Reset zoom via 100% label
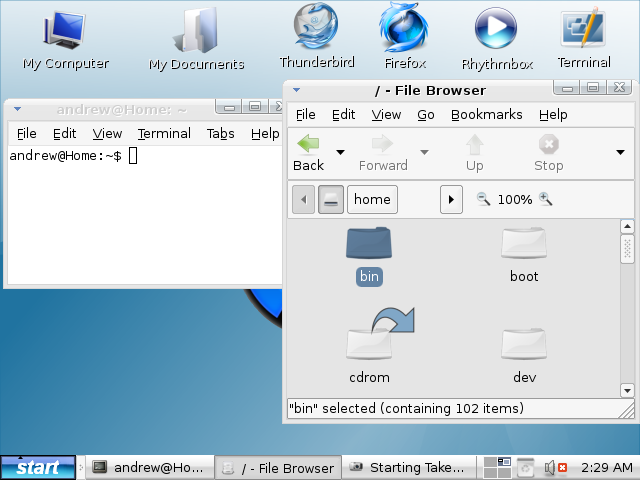The width and height of the screenshot is (640, 480). point(515,200)
